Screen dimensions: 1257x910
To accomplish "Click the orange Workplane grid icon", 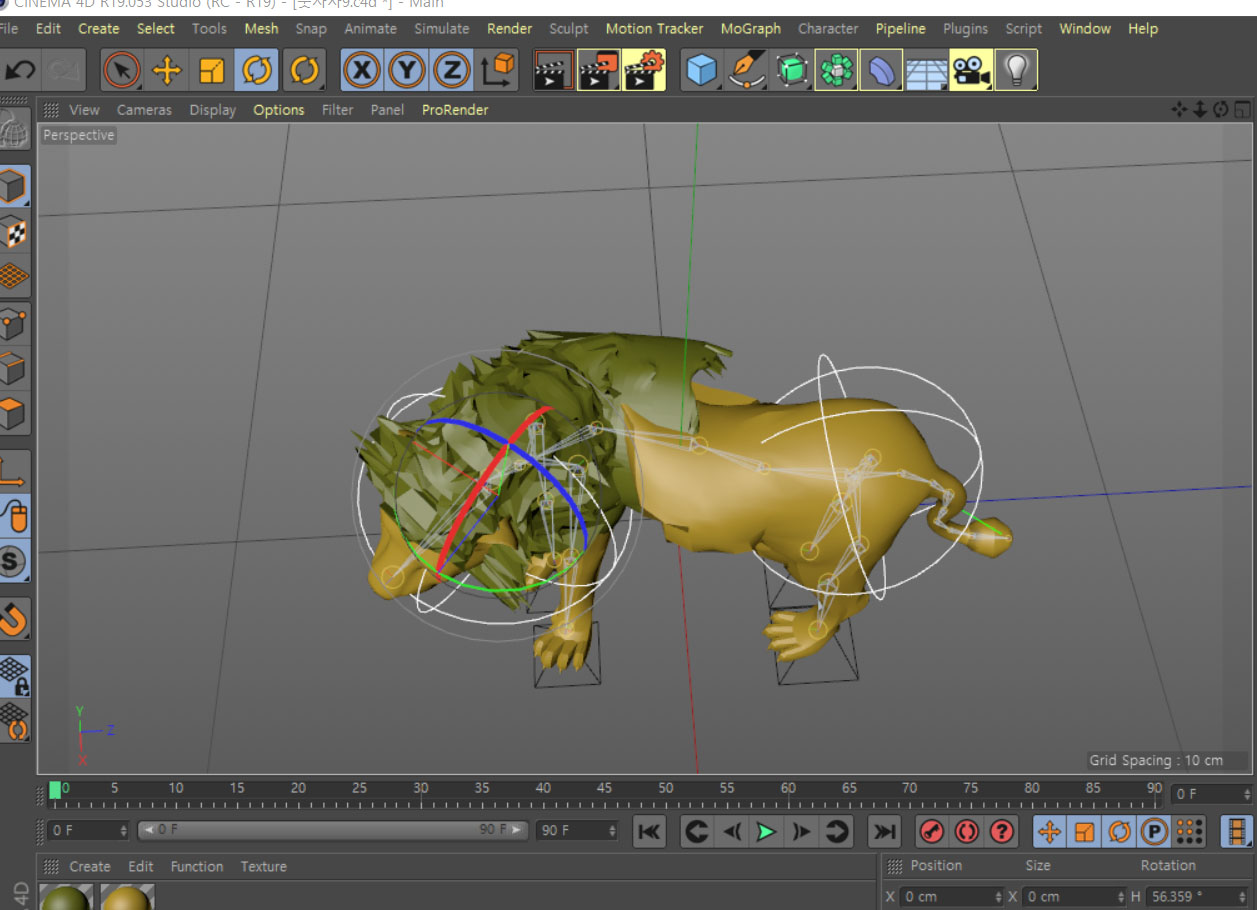I will (14, 277).
